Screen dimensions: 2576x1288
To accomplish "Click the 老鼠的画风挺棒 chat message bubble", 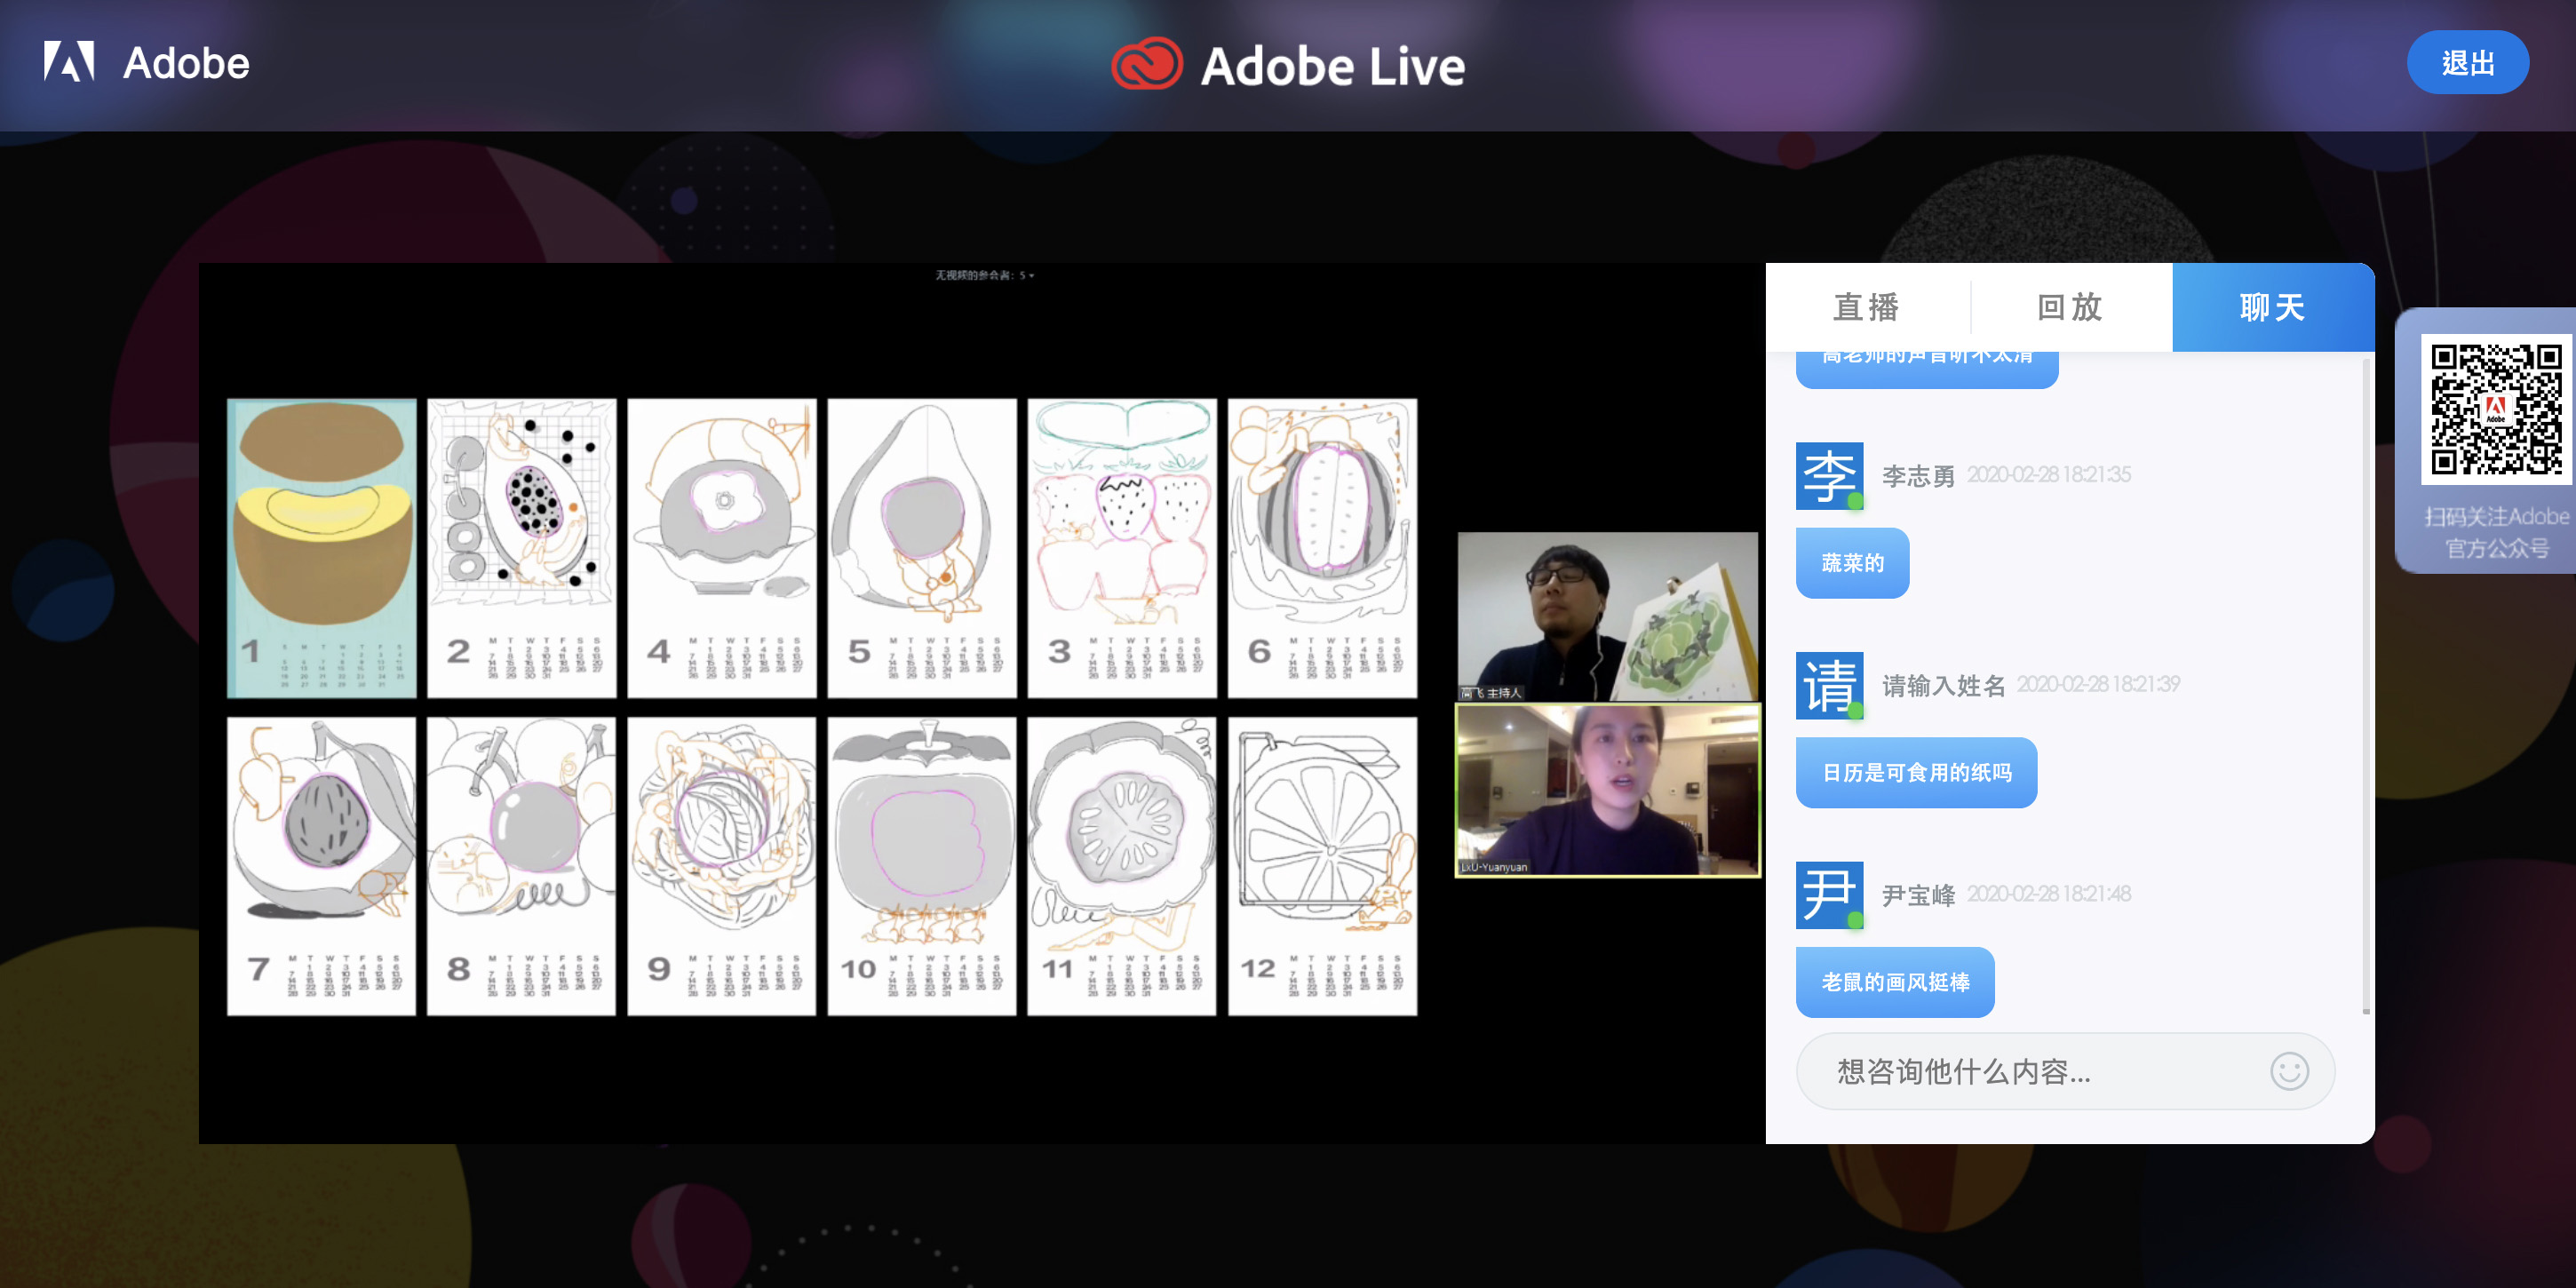I will pos(1894,982).
